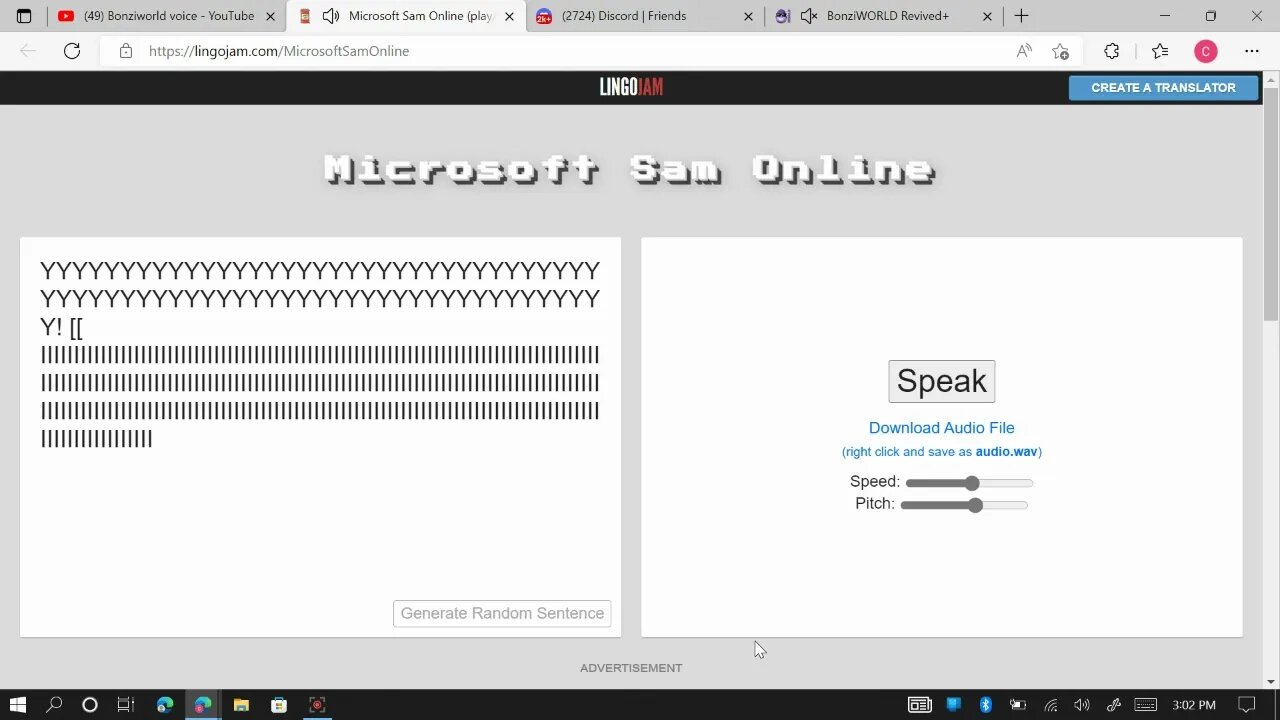Viewport: 1280px width, 720px height.
Task: Activate Read aloud in address bar
Action: point(1024,51)
